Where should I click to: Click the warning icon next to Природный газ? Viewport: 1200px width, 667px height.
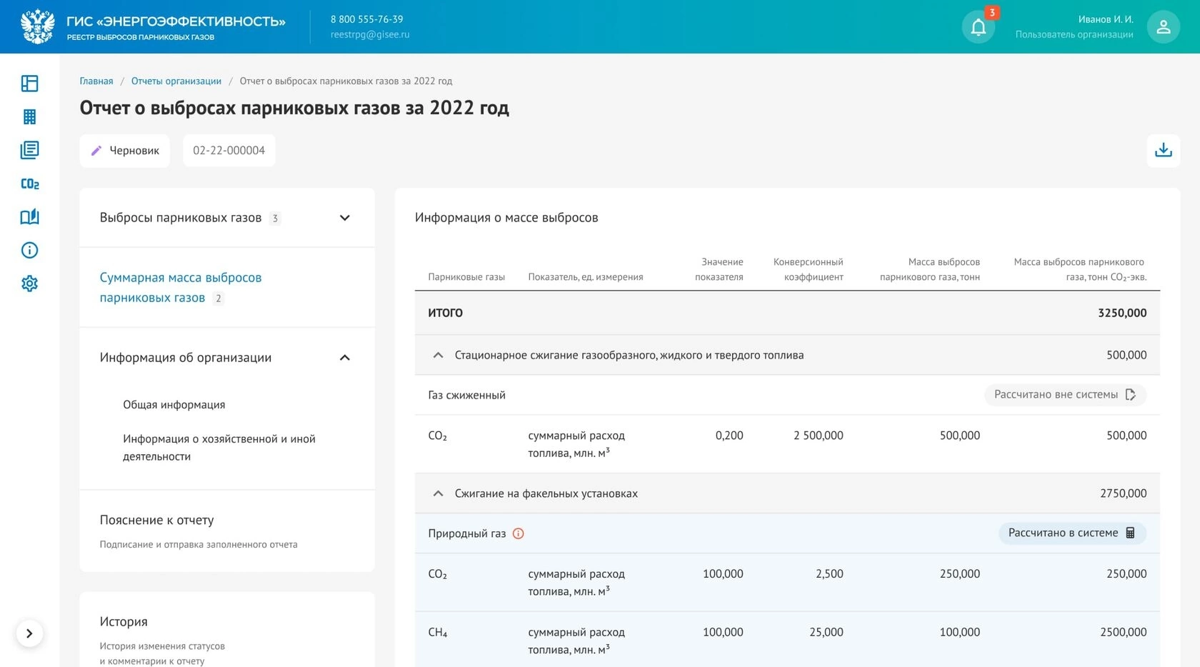point(518,533)
